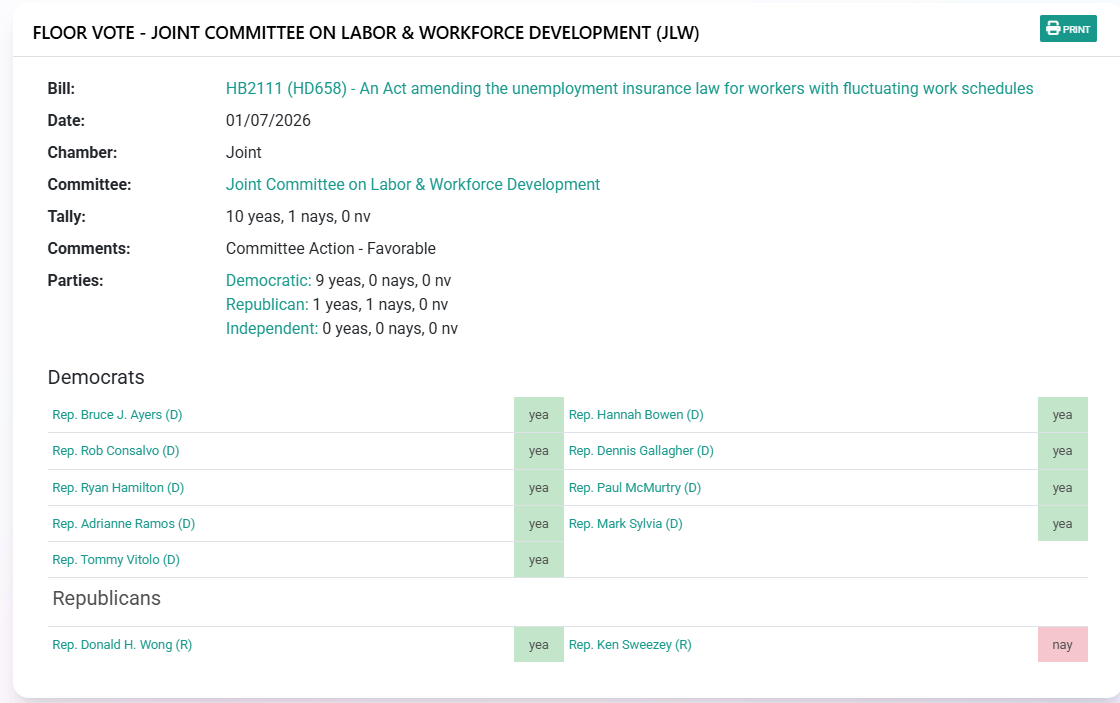
Task: Open Rep. Hannah Bowen profile
Action: click(x=636, y=415)
